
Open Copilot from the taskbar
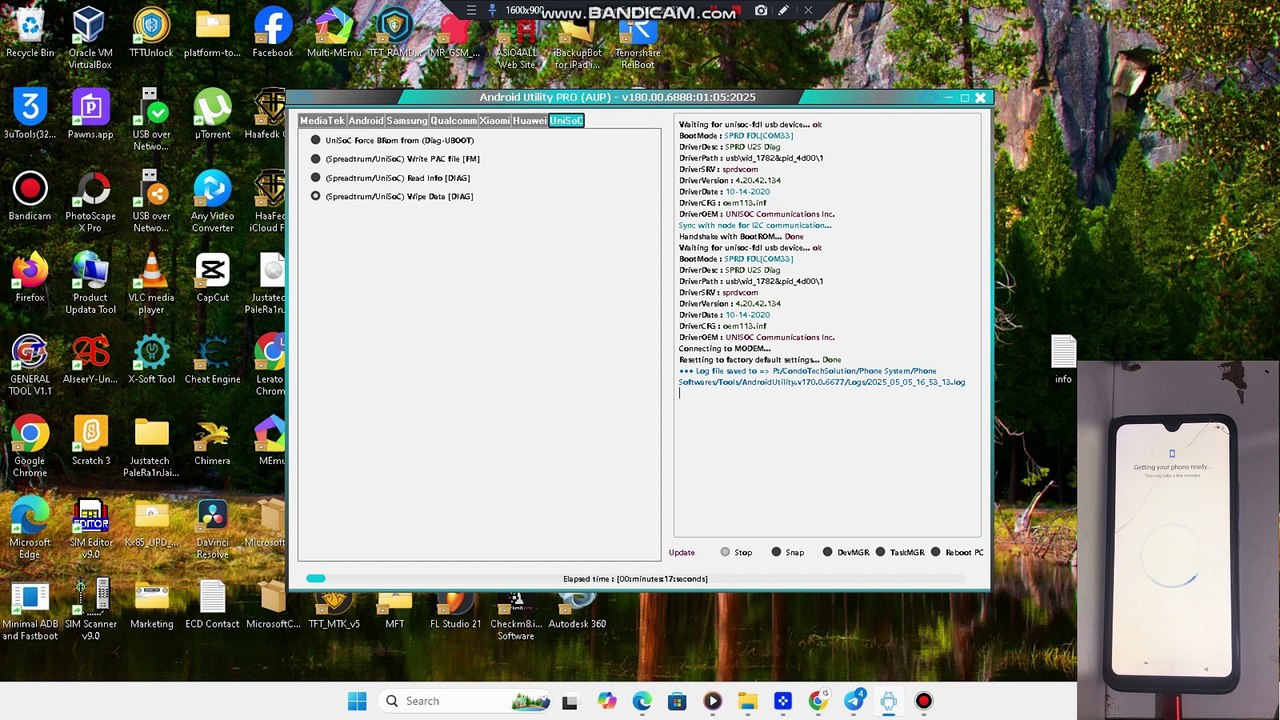click(607, 701)
